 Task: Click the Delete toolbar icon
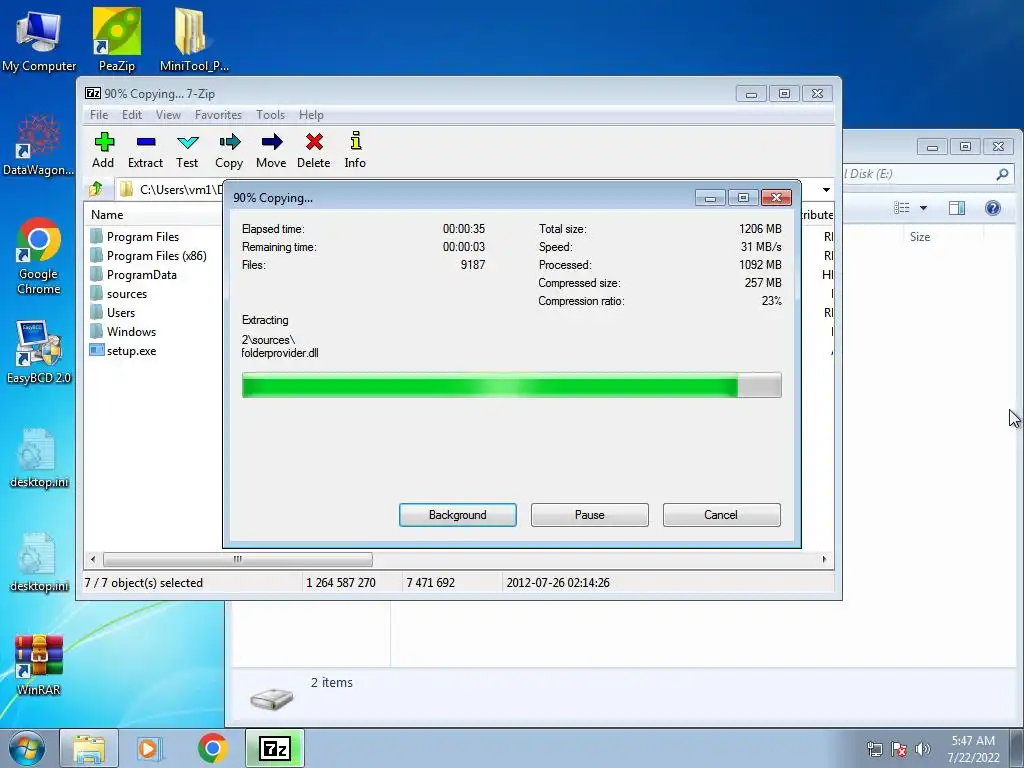click(x=313, y=150)
